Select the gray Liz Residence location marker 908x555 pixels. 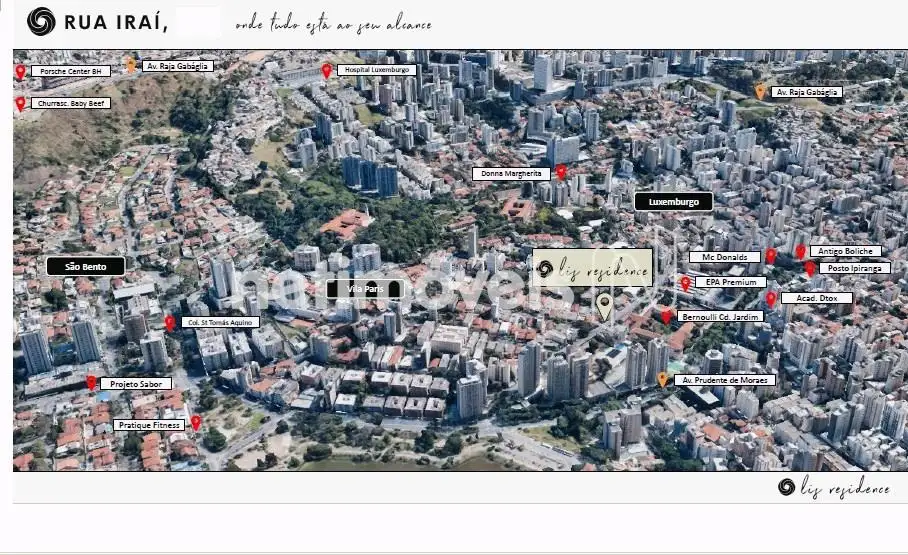(604, 305)
